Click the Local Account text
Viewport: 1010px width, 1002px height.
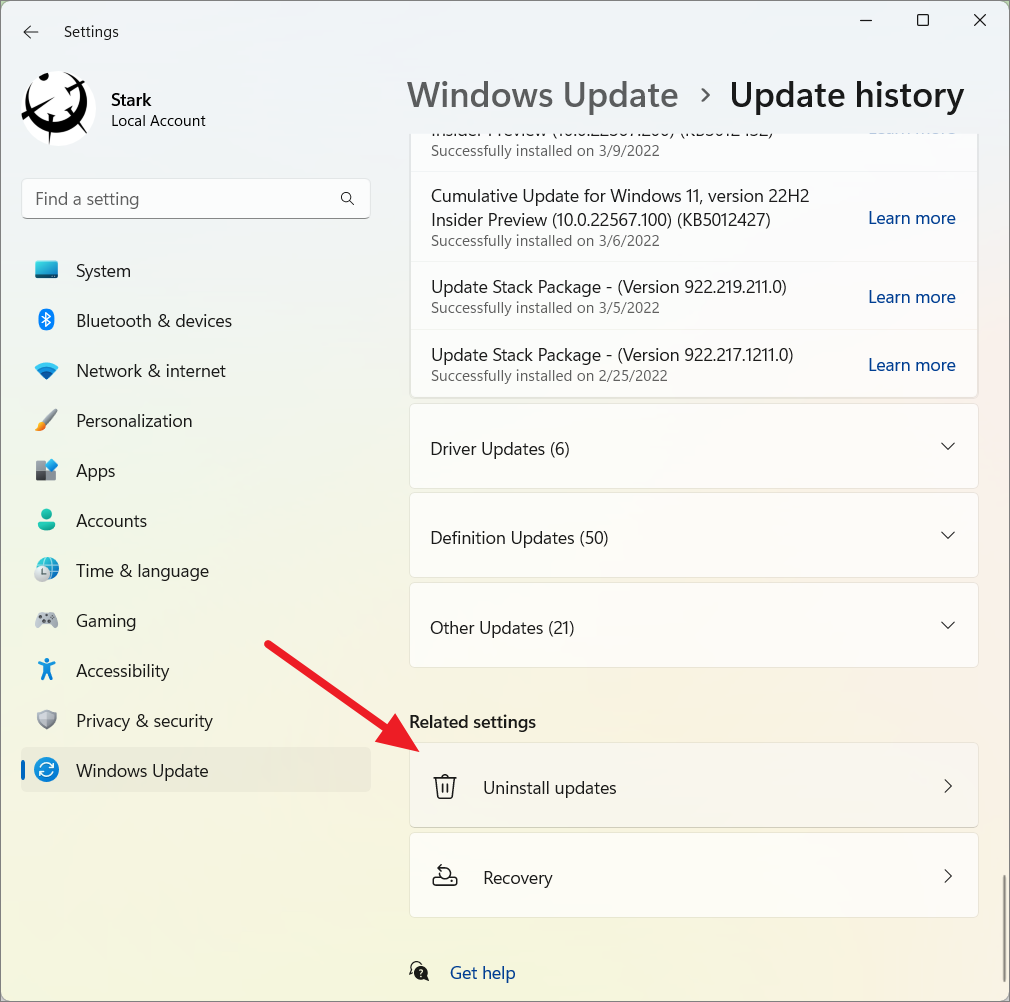[x=158, y=120]
